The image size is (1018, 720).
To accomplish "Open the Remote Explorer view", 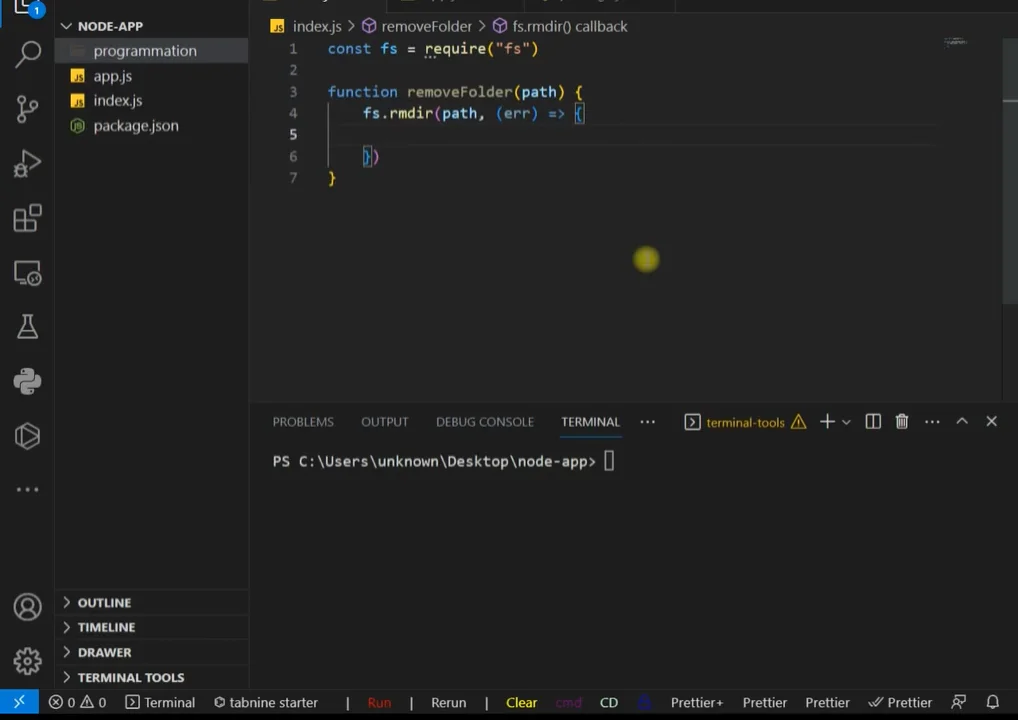I will 27,273.
